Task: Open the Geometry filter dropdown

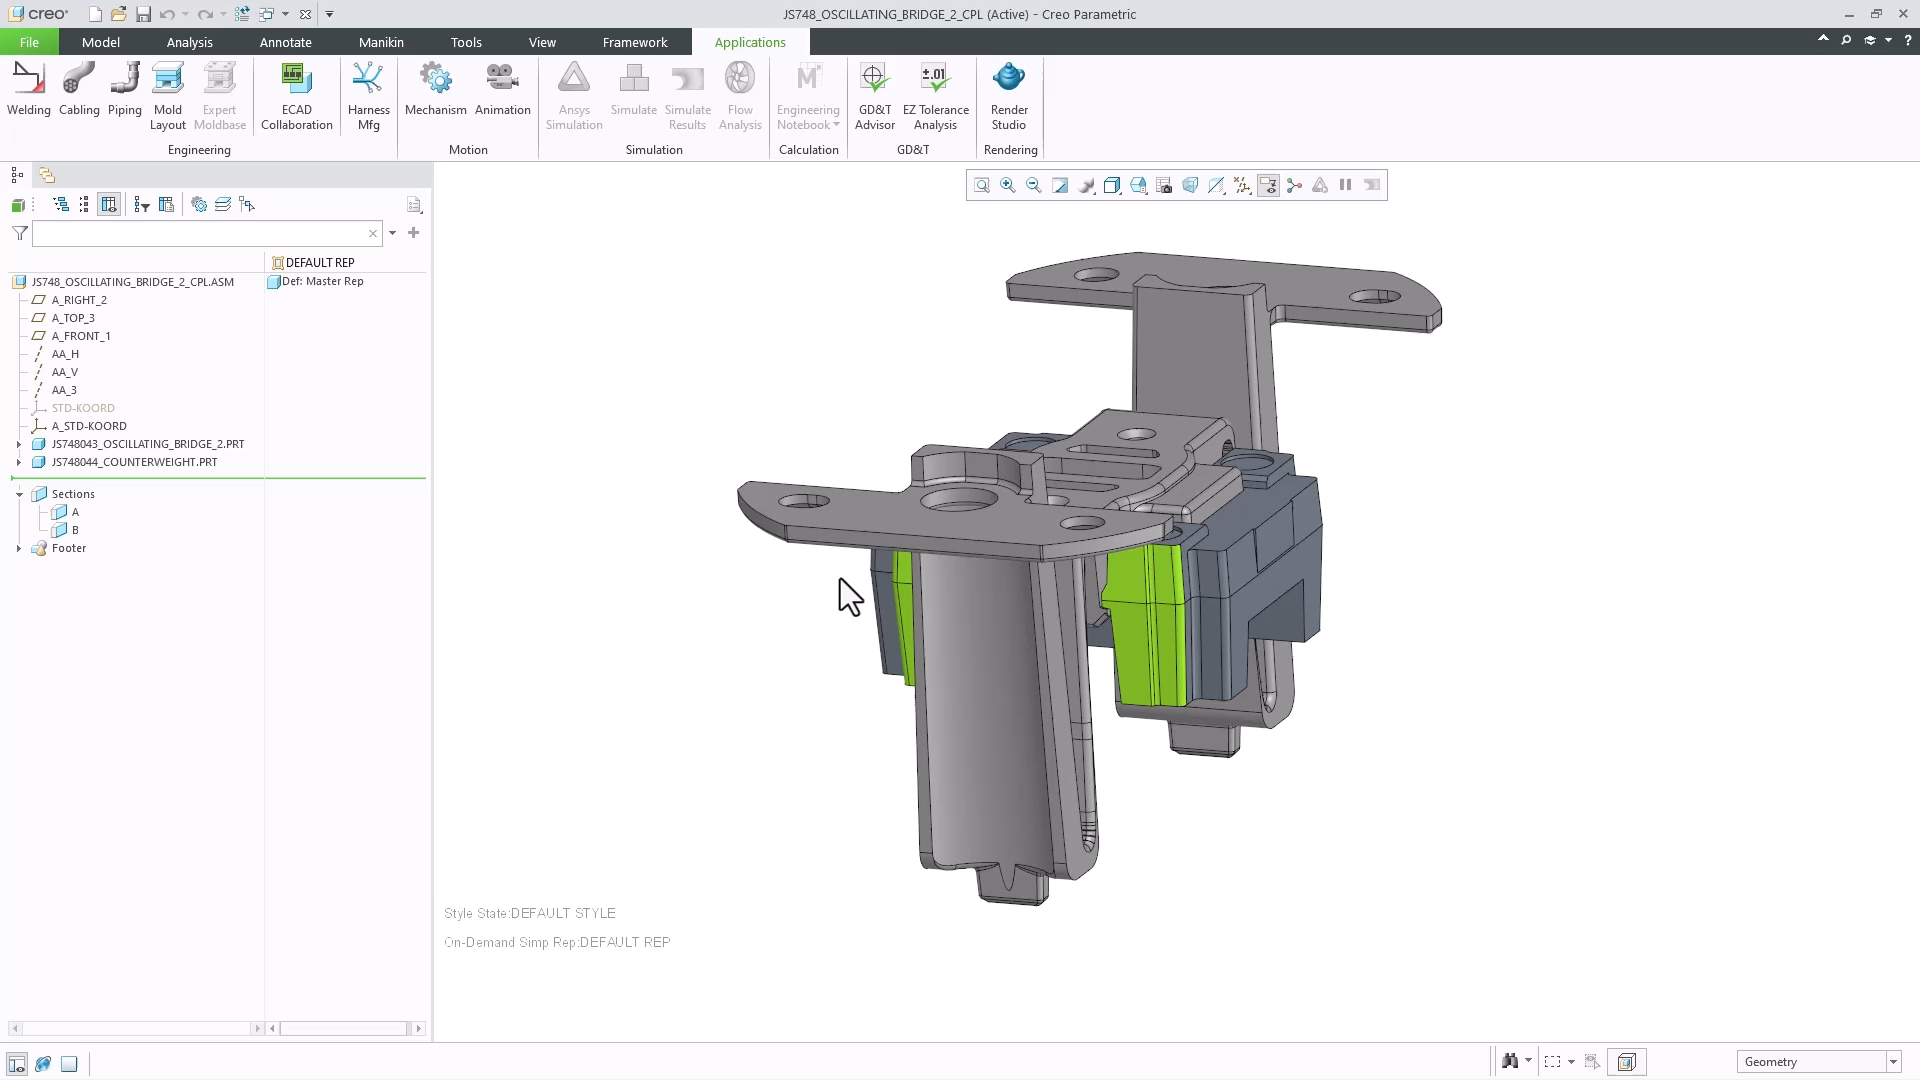Action: click(1895, 1062)
